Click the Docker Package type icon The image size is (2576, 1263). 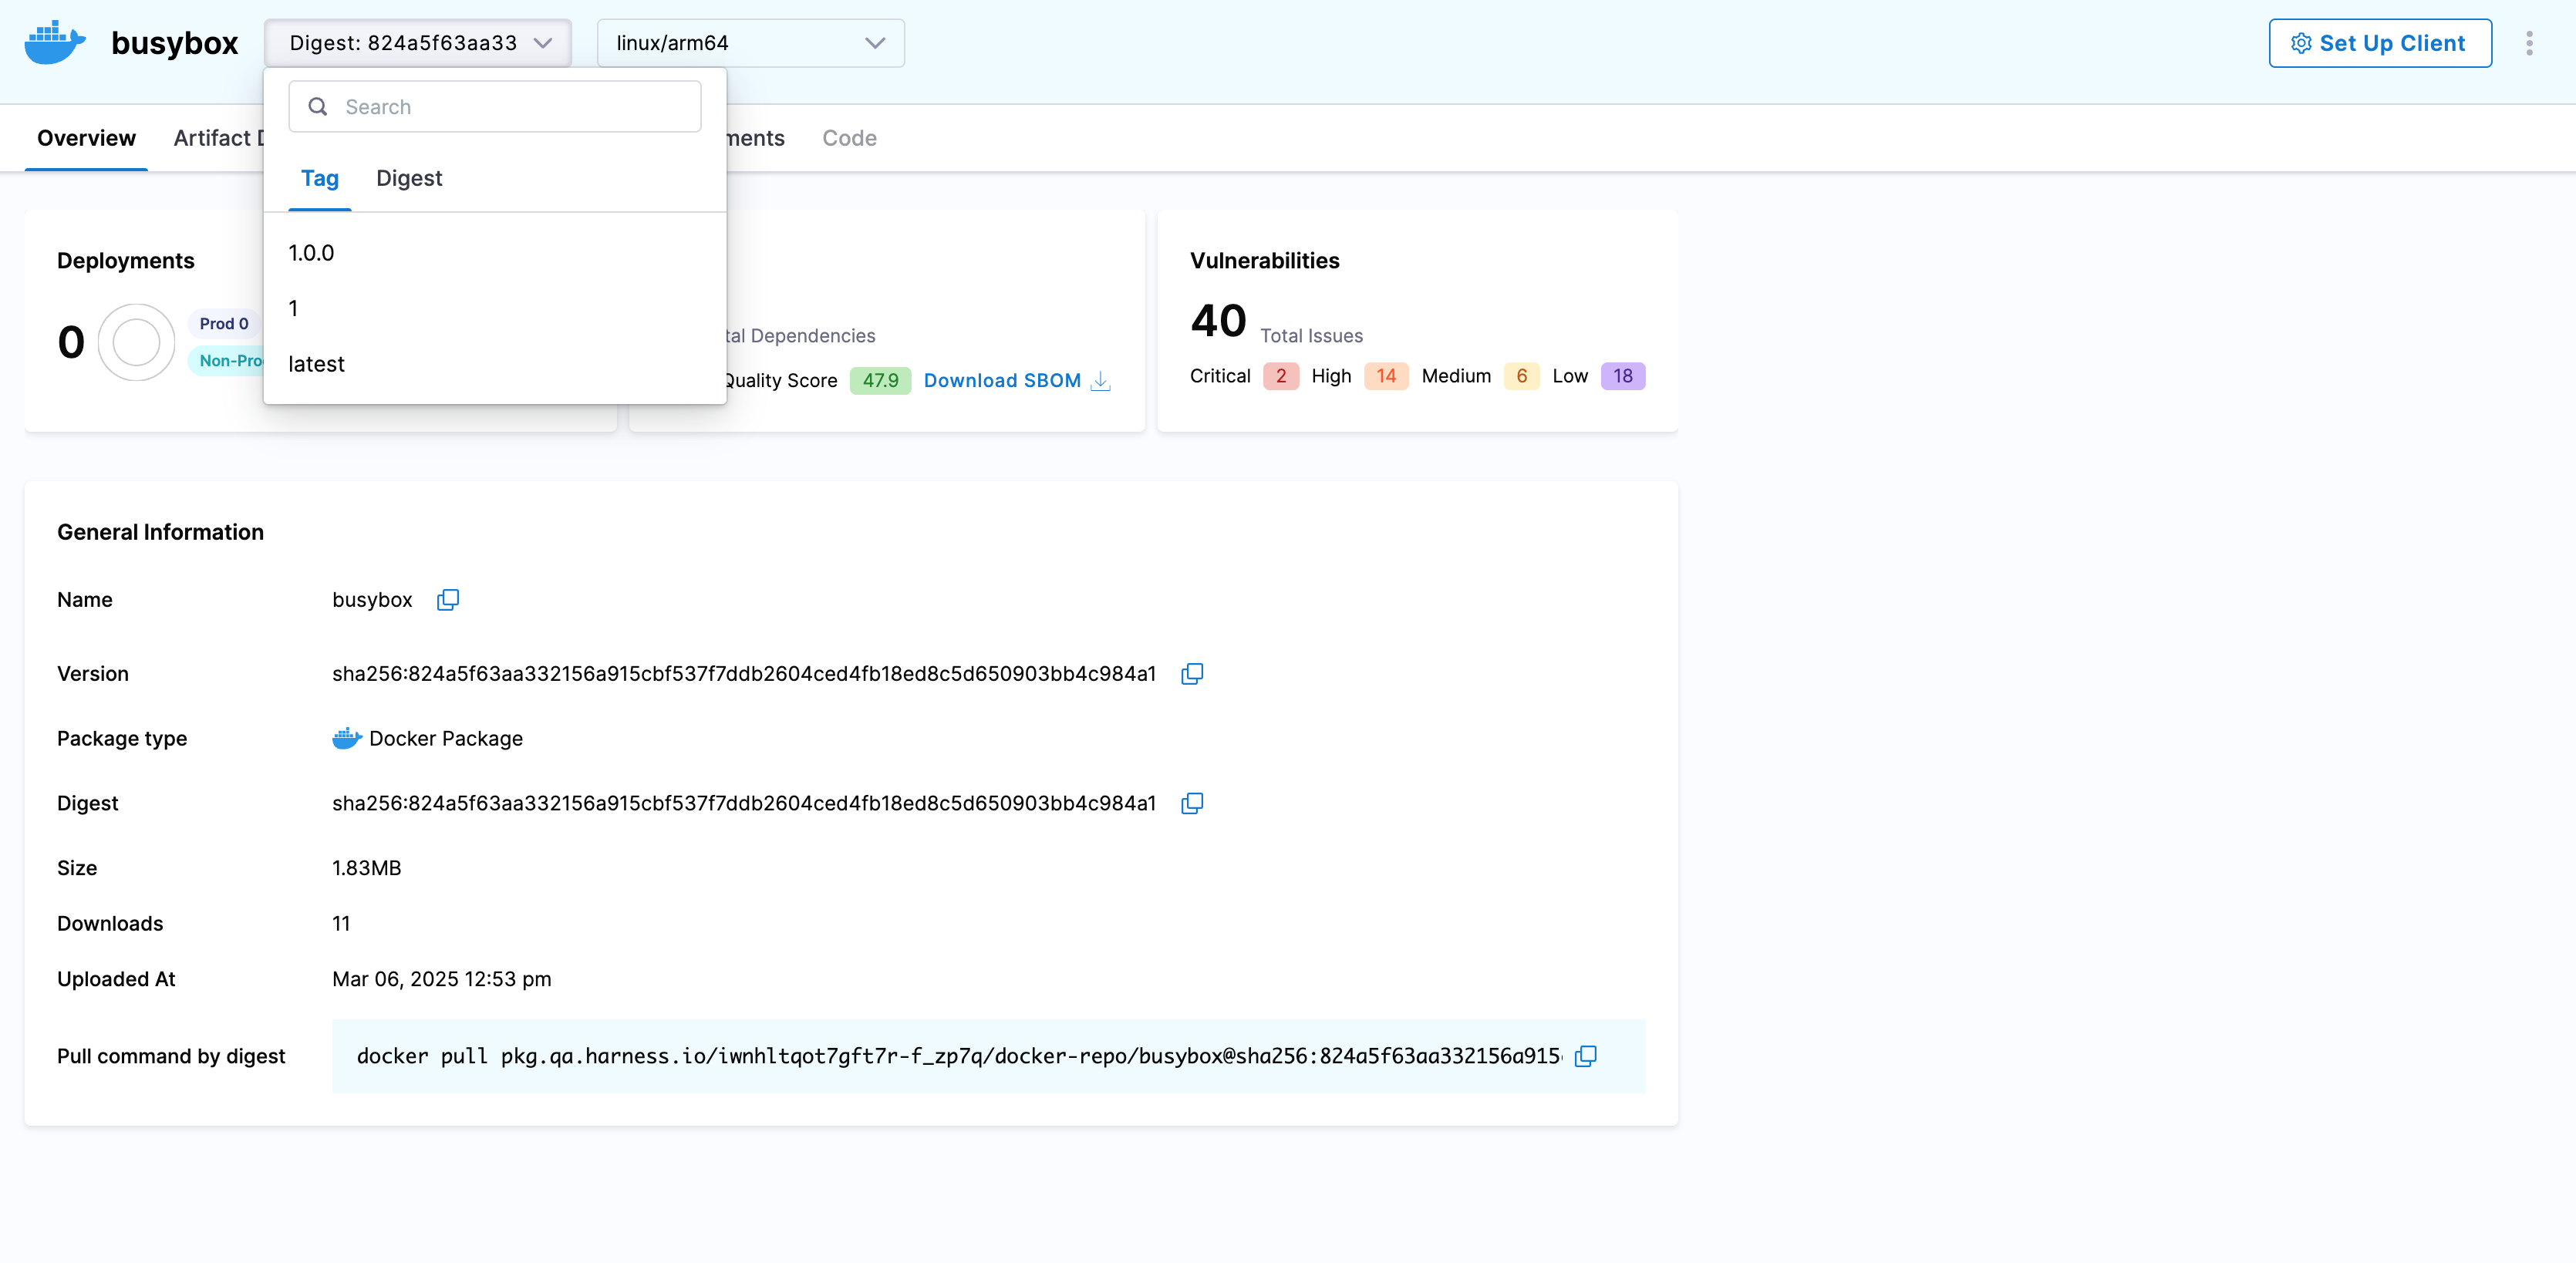click(x=346, y=739)
